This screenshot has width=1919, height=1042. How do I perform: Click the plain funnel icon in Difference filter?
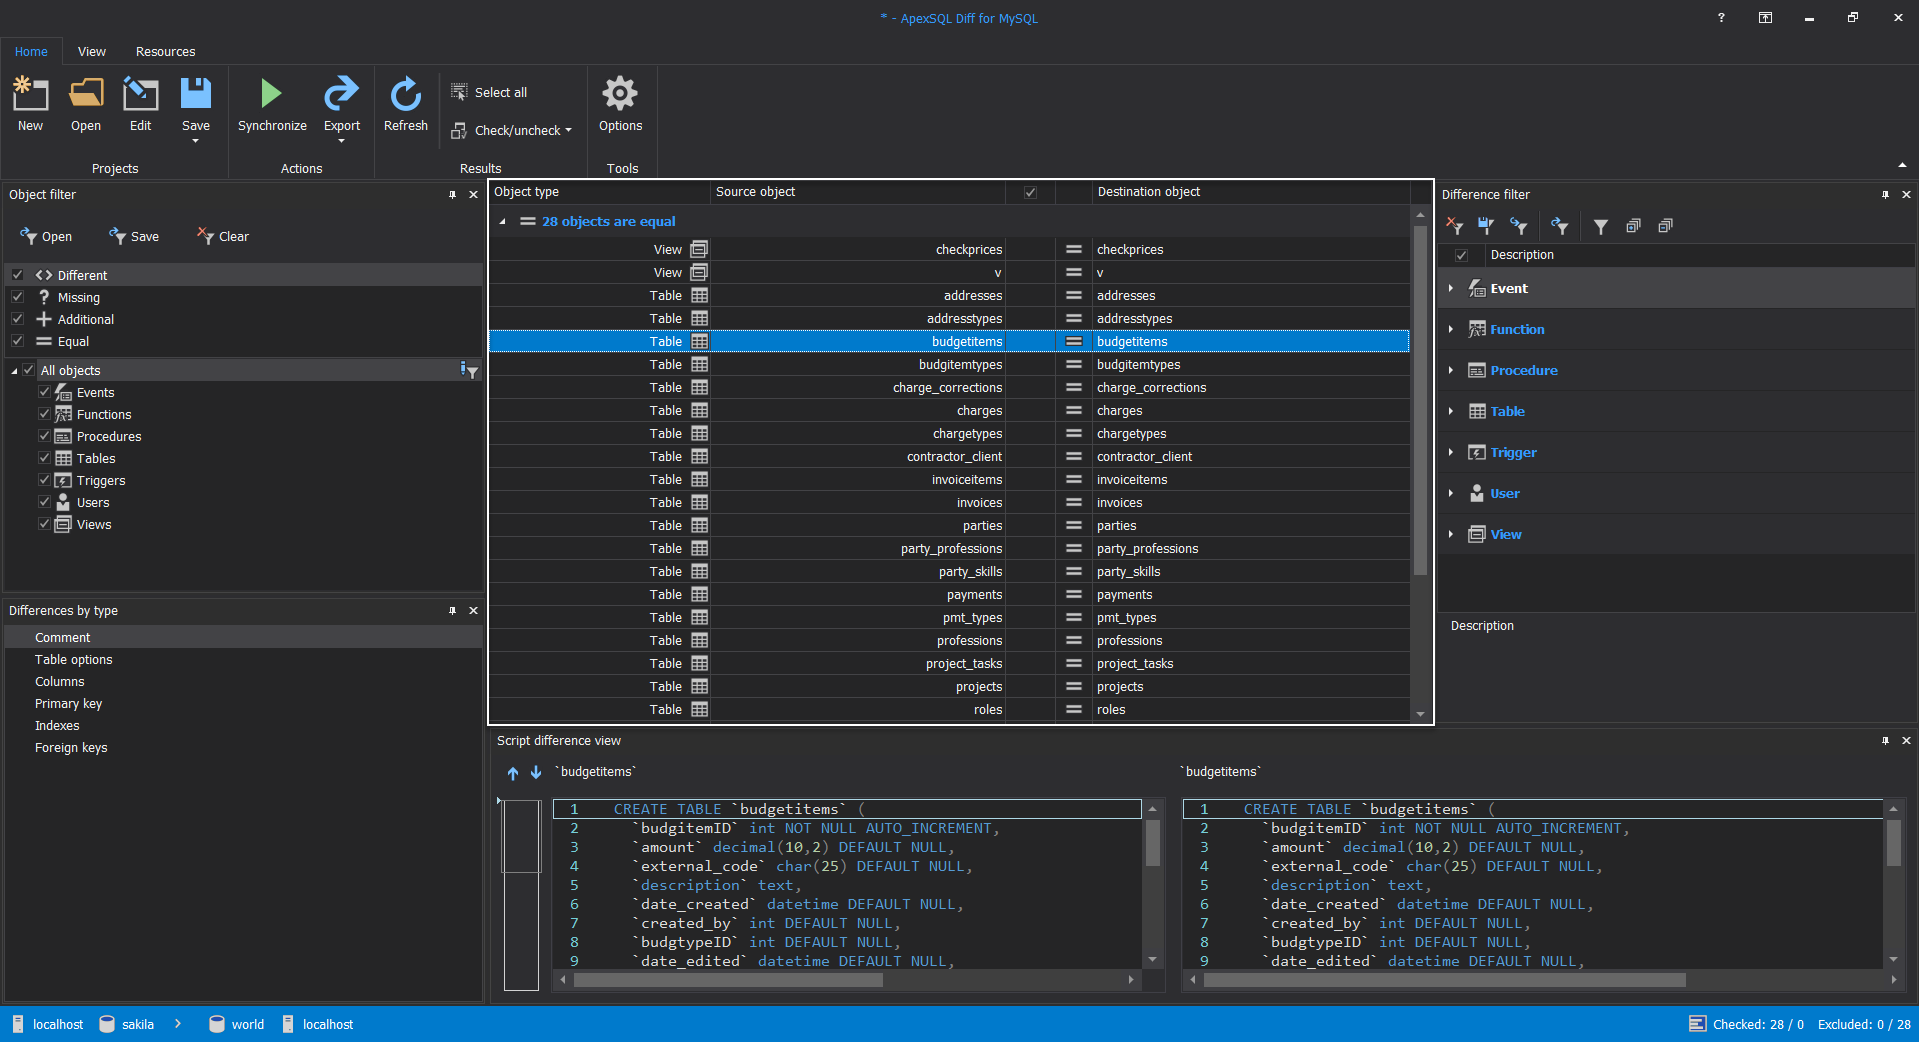coord(1601,226)
